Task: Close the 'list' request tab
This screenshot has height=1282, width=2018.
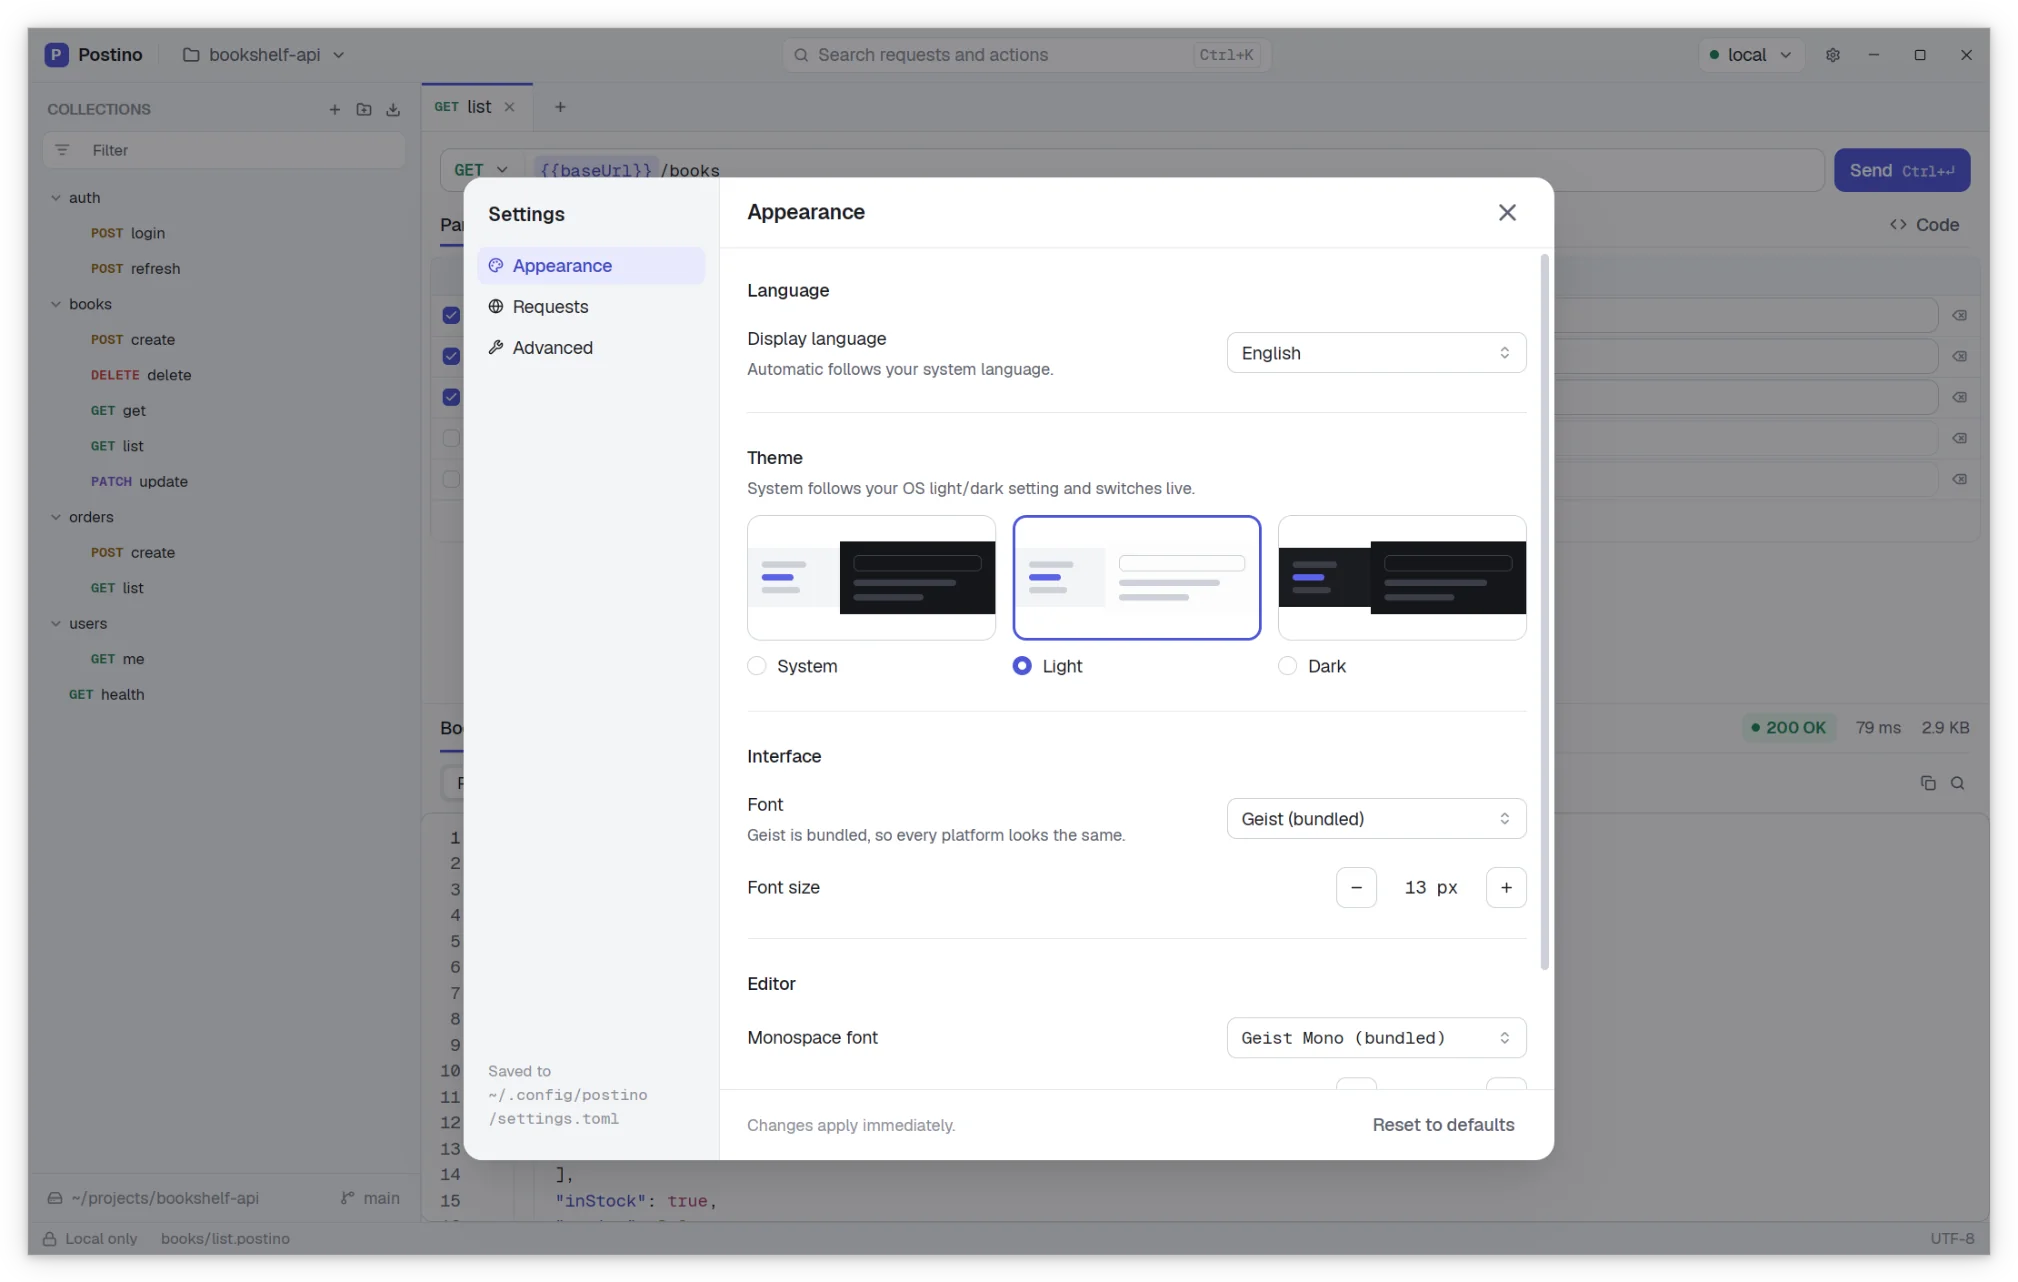Action: (510, 107)
